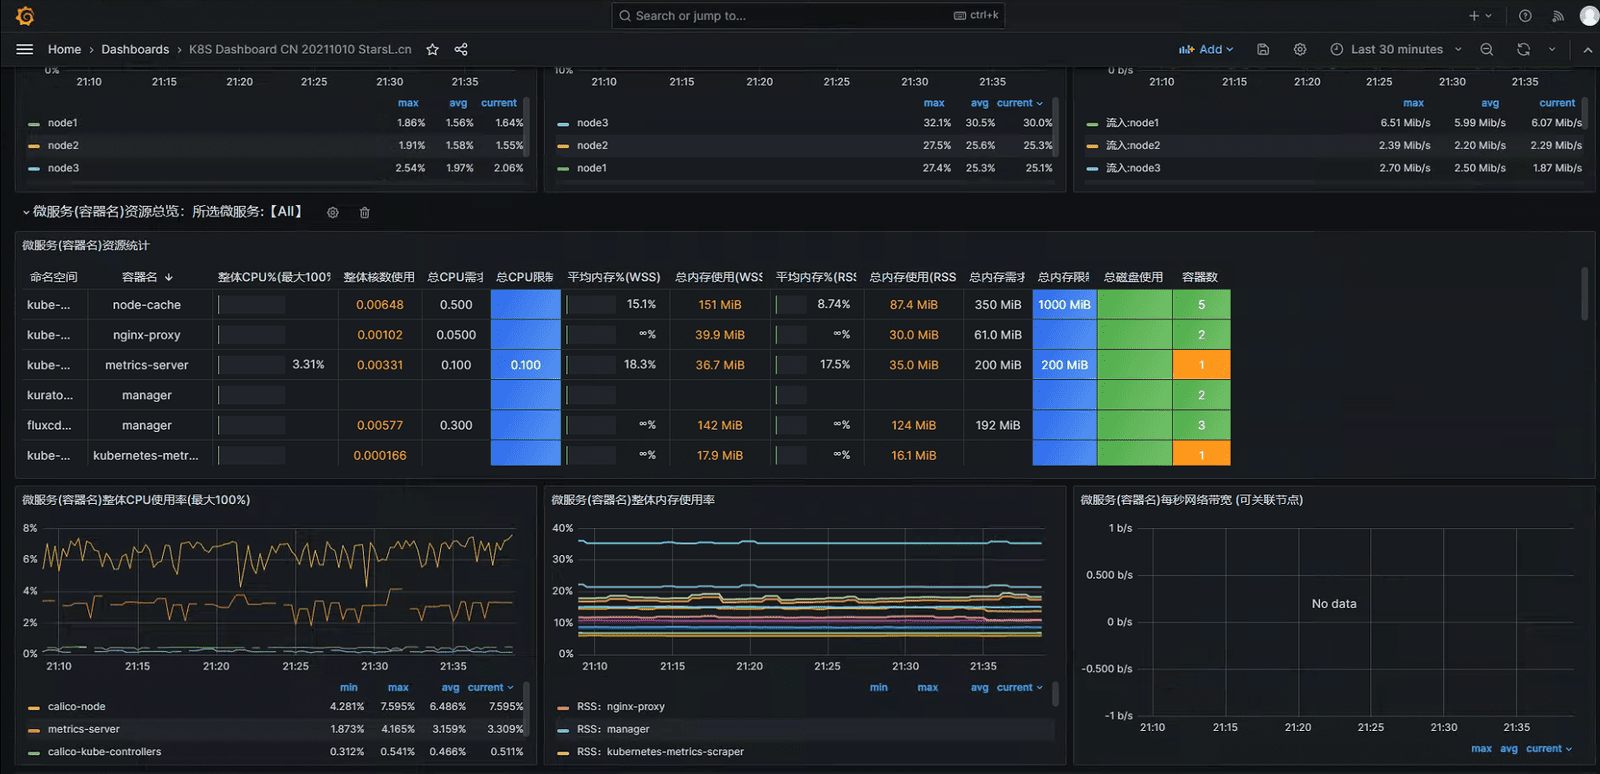Refresh the dashboard now
The width and height of the screenshot is (1600, 774).
click(1523, 49)
